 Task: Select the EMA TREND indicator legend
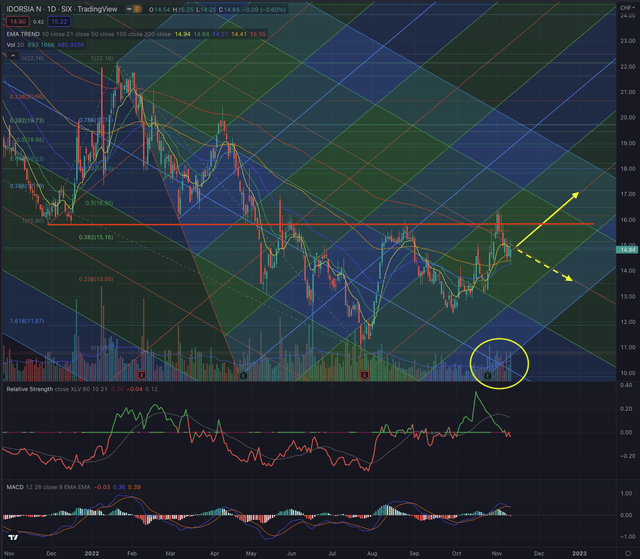pyautogui.click(x=23, y=34)
